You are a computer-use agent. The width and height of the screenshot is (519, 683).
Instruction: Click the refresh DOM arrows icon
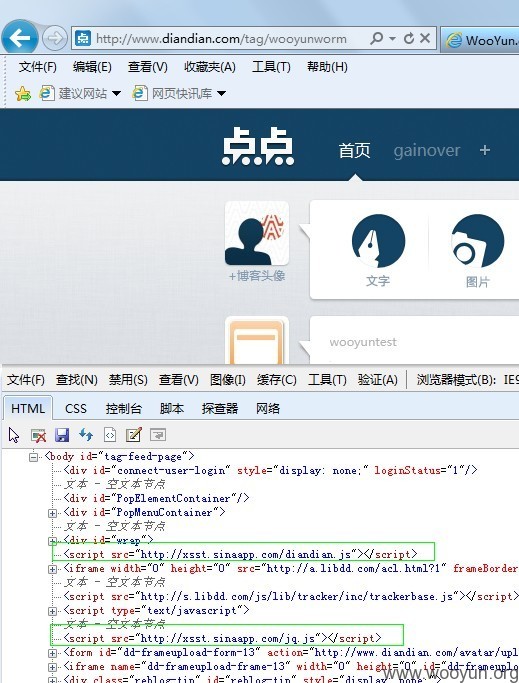click(x=86, y=435)
